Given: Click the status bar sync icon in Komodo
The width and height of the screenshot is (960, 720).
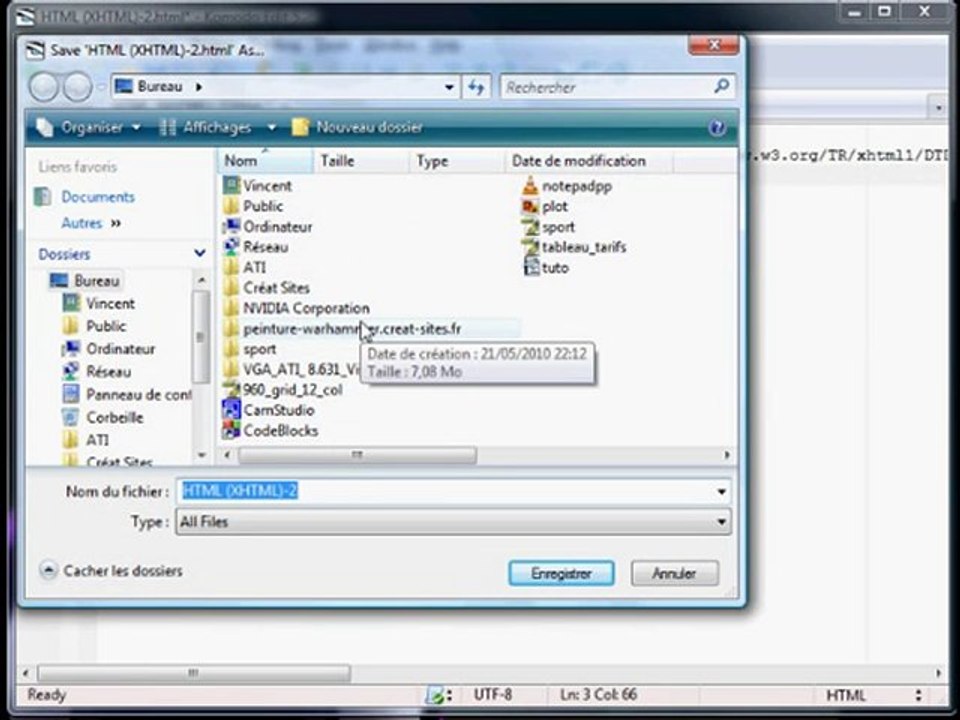Looking at the screenshot, I should point(437,695).
